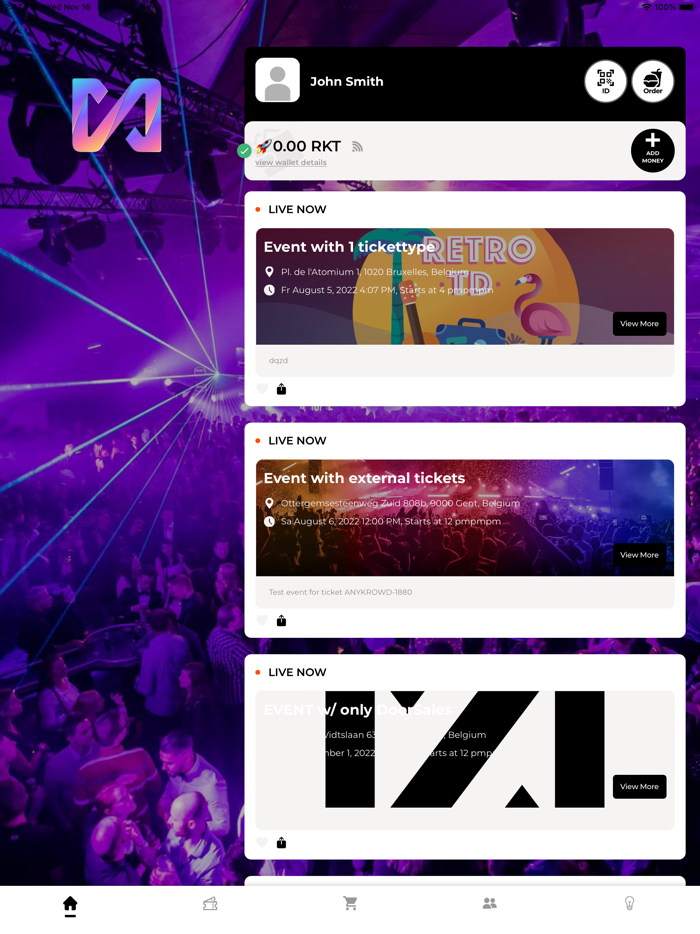Viewport: 700px width, 934px height.
Task: Tap John Smith's profile avatar
Action: click(x=278, y=80)
